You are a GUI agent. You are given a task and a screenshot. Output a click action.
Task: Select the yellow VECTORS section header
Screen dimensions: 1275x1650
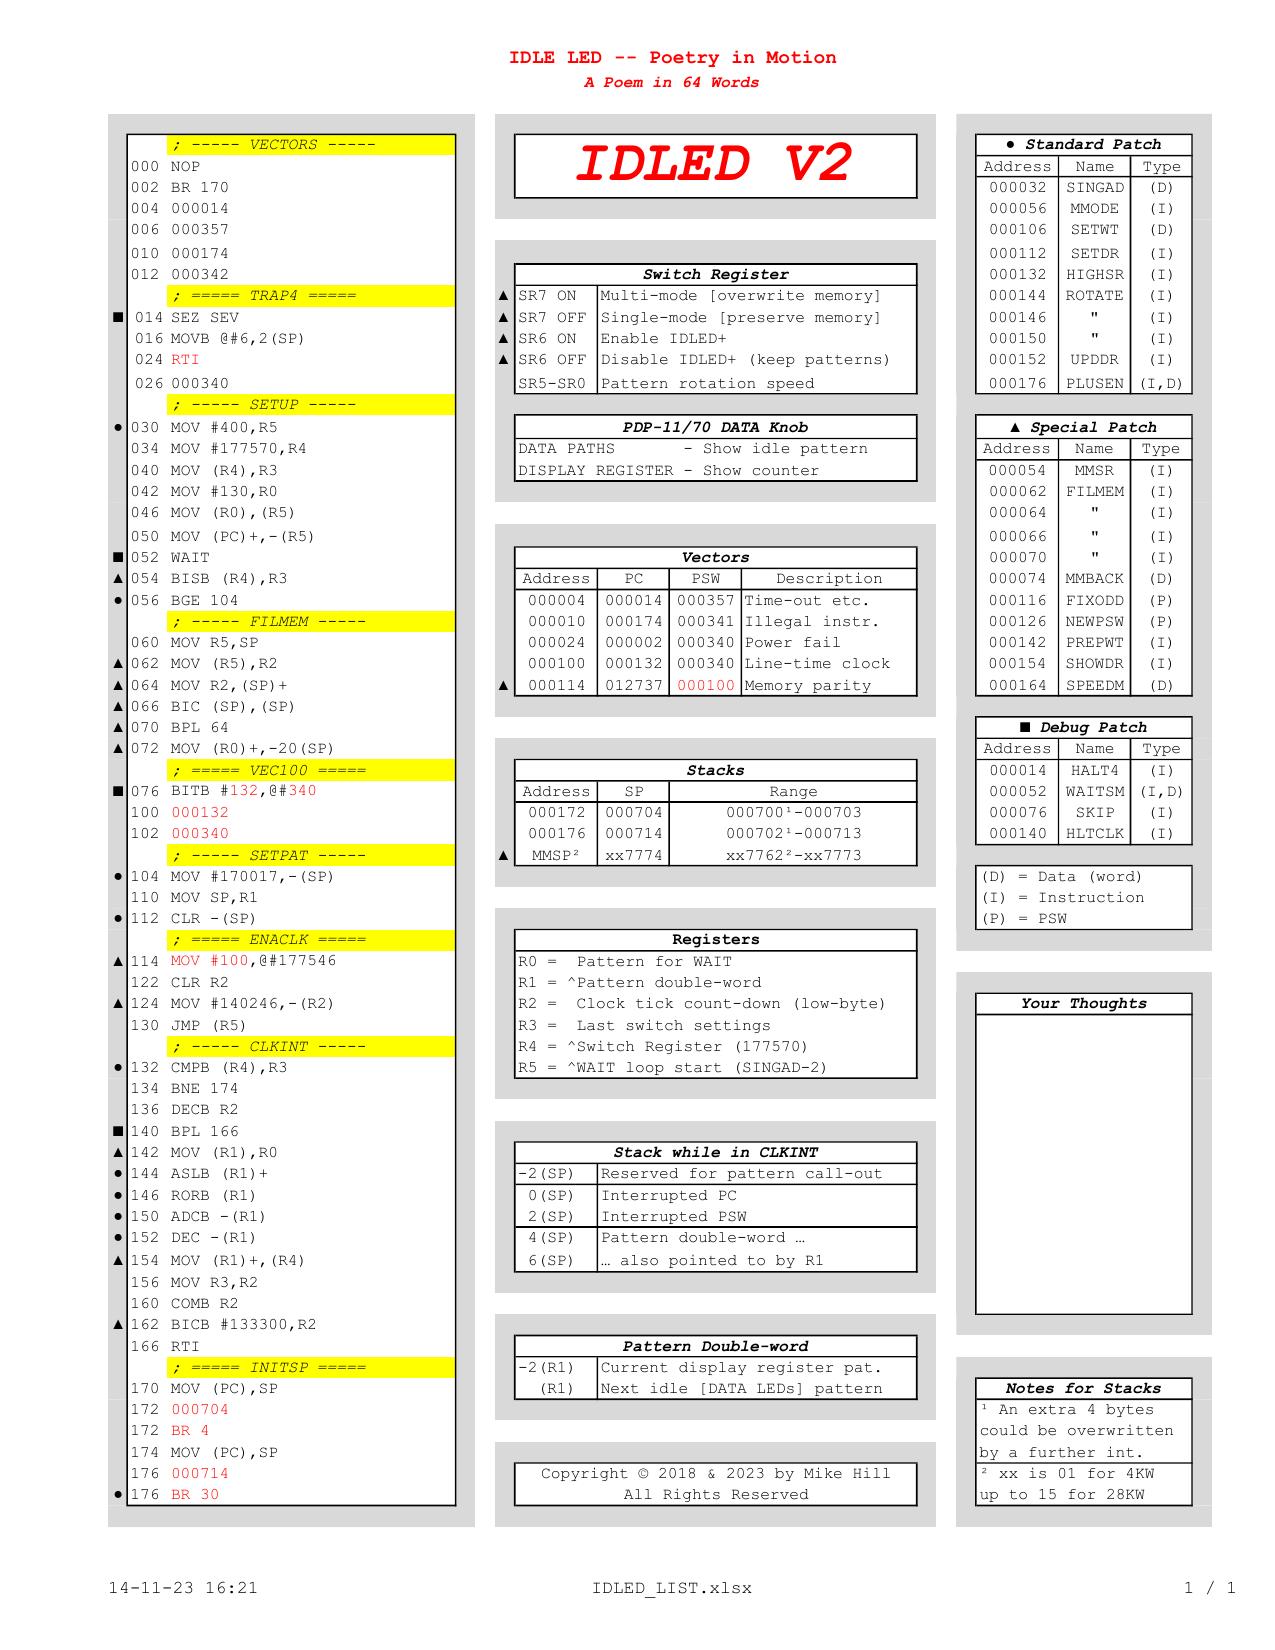pyautogui.click(x=310, y=145)
